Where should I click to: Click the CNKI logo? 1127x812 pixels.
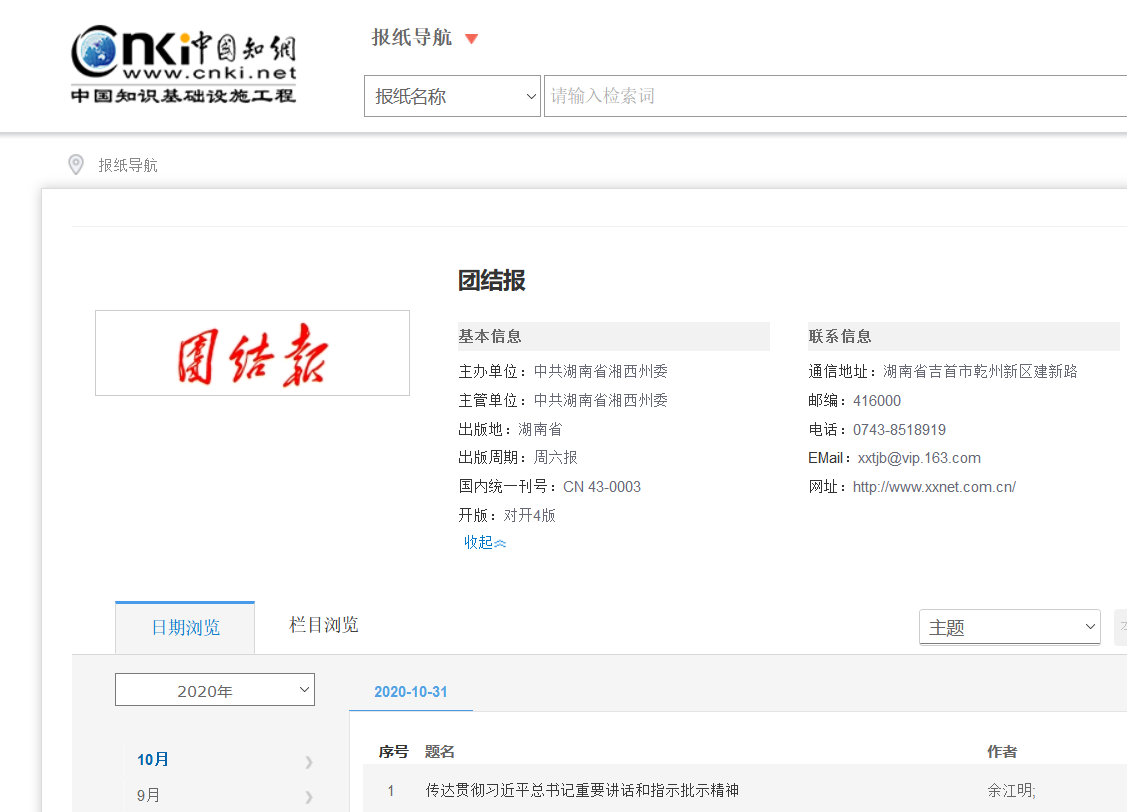coord(183,63)
